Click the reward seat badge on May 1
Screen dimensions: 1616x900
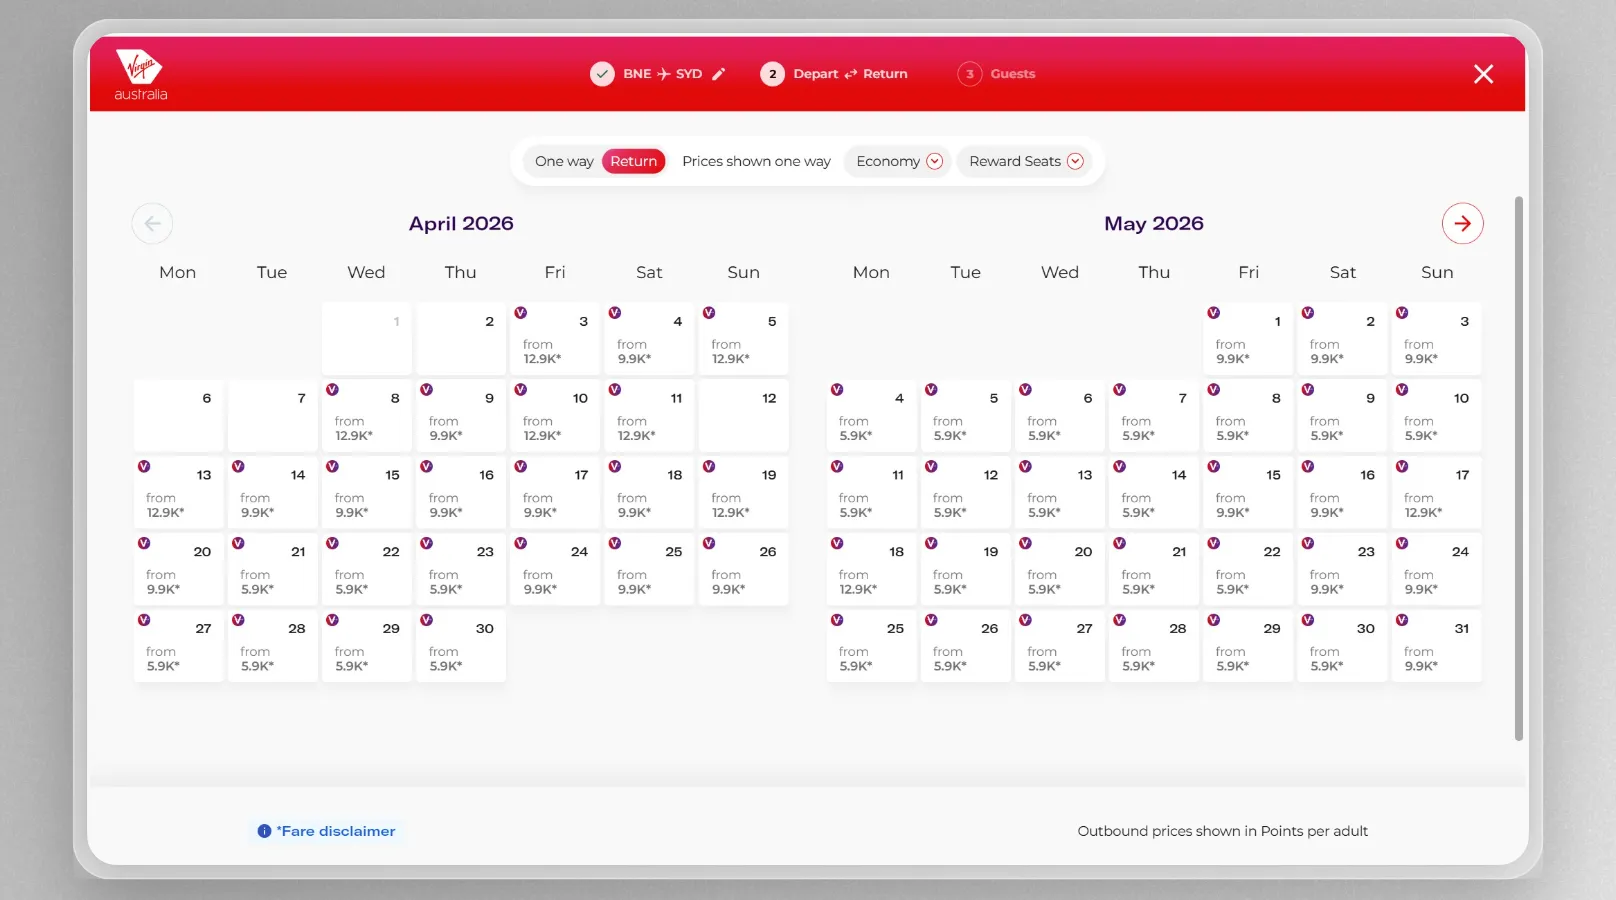pos(1213,313)
